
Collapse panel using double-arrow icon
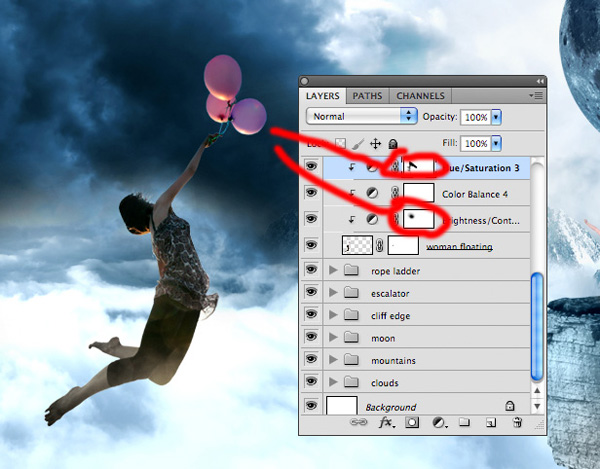point(540,81)
